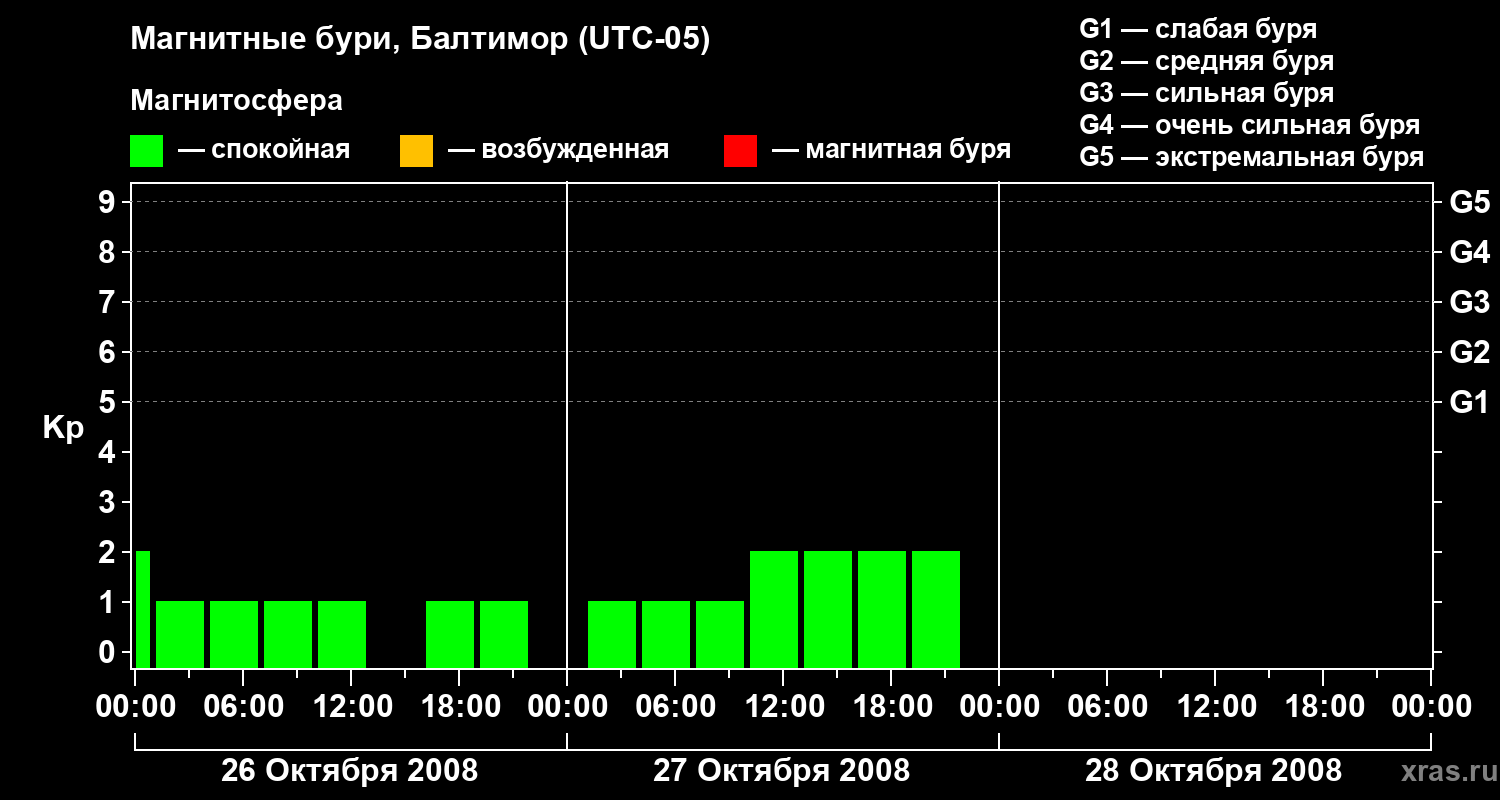Click the 'Kp' axis title
The height and width of the screenshot is (800, 1500).
(63, 428)
